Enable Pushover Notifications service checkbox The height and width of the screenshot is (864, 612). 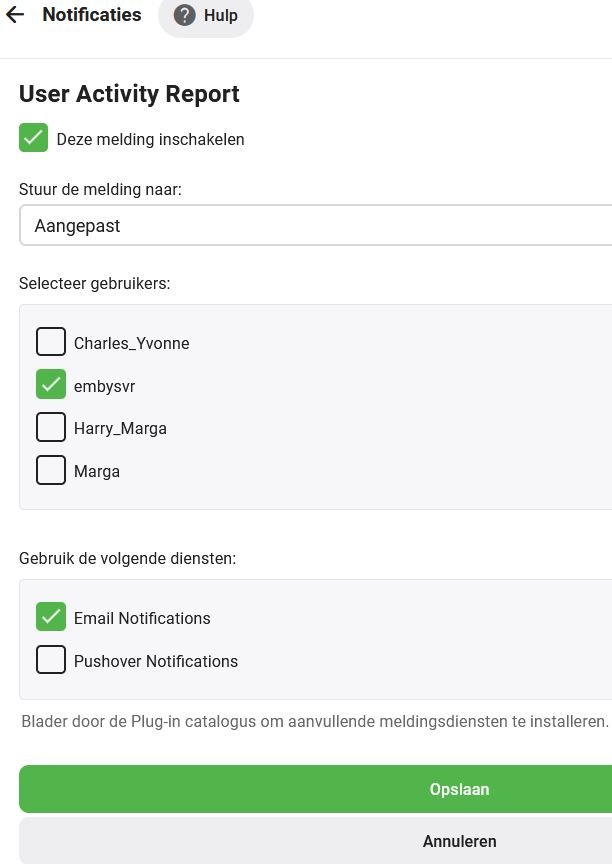(51, 660)
